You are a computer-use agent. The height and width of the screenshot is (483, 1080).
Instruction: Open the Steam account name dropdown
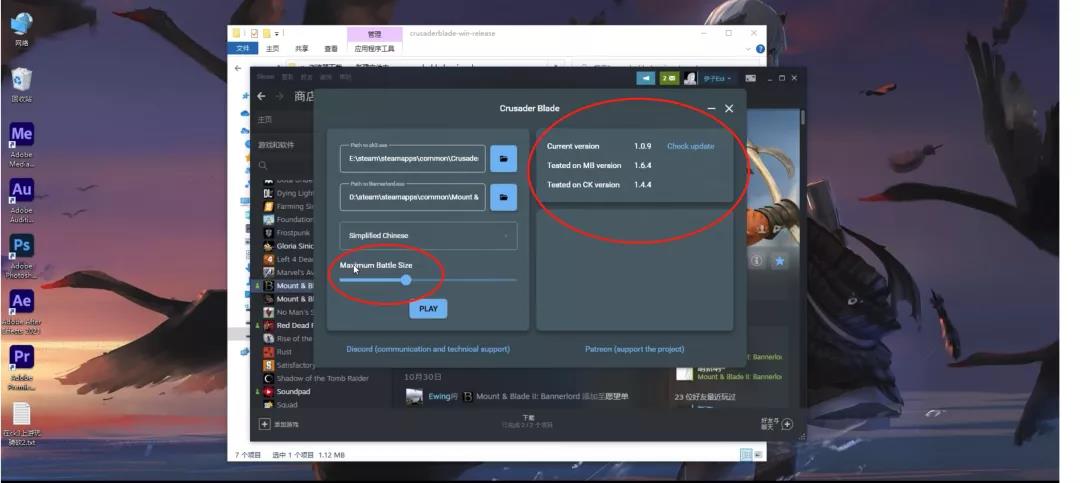point(717,79)
